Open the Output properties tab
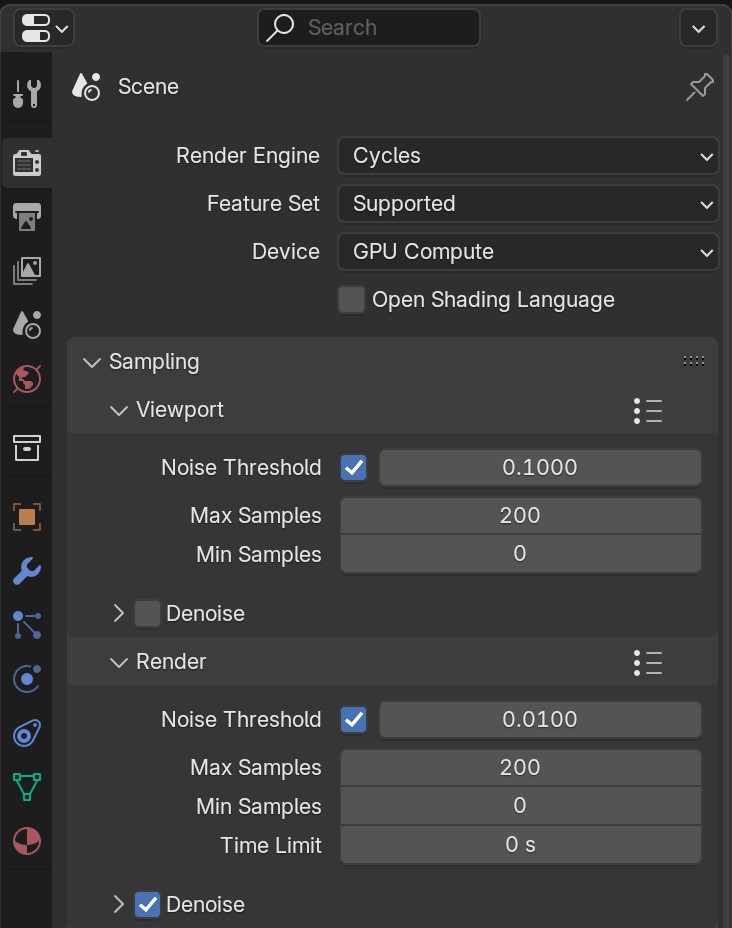This screenshot has width=732, height=928. [27, 217]
